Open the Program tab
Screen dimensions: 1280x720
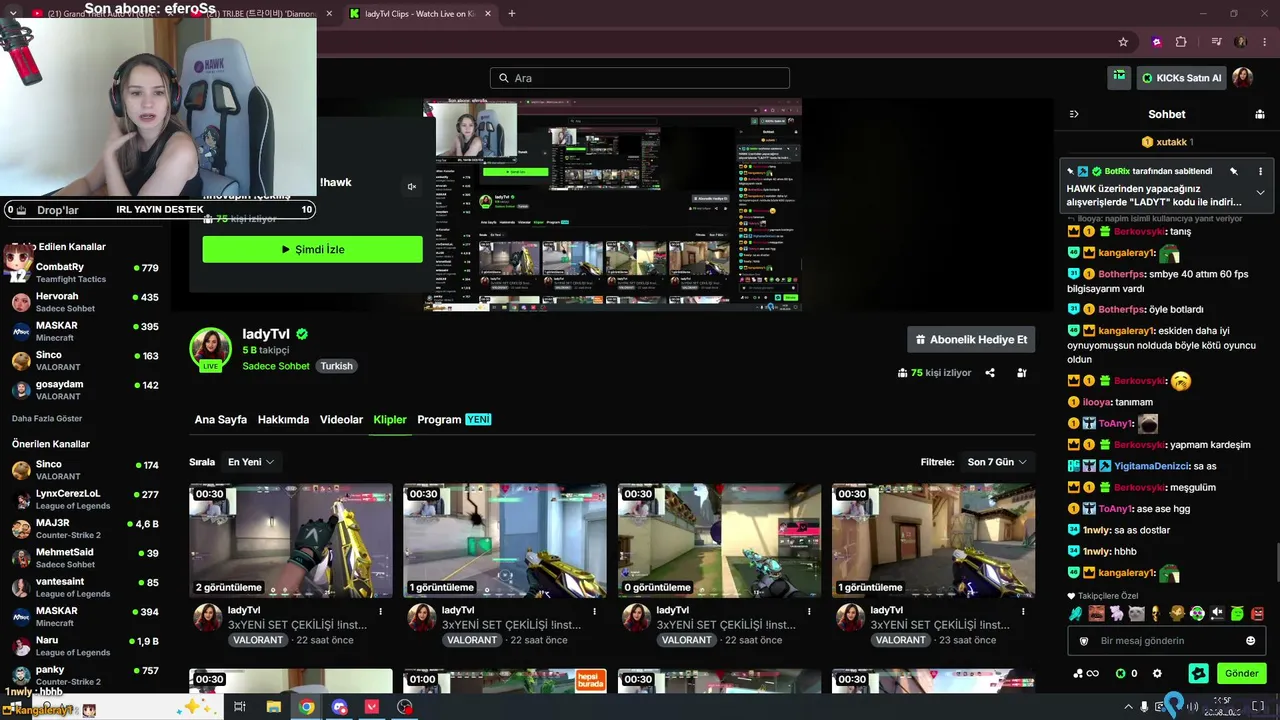tap(454, 420)
